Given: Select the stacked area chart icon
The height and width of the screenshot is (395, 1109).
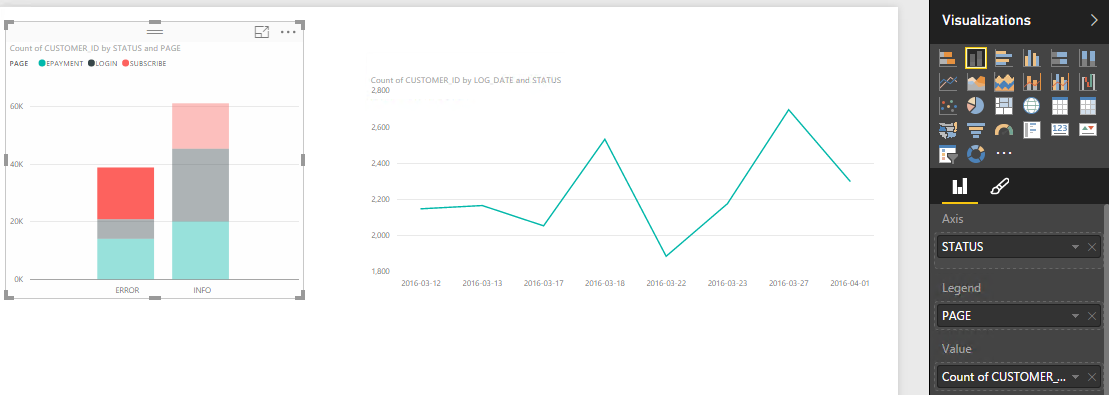Looking at the screenshot, I should tap(1004, 82).
